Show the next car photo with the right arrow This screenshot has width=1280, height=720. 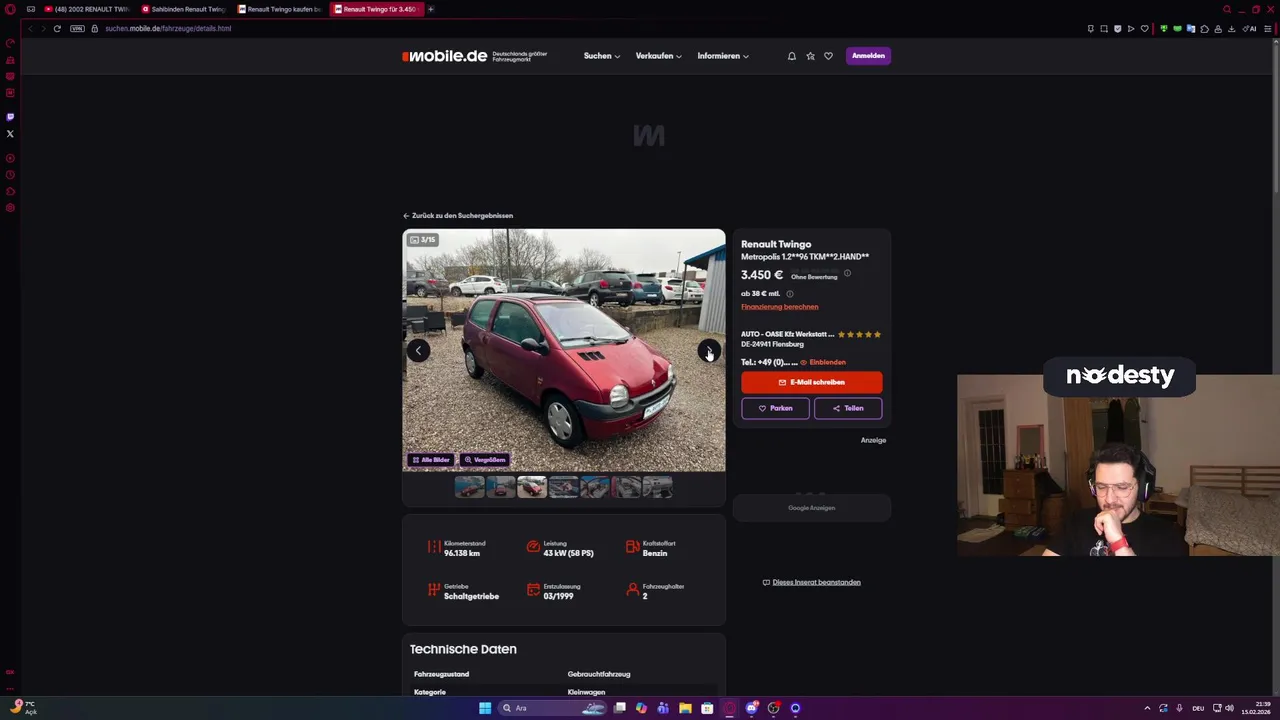(708, 350)
